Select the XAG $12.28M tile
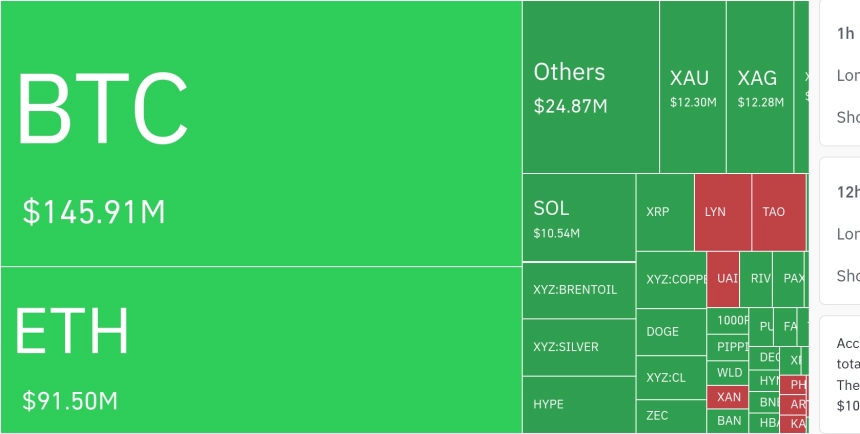860x434 pixels. (x=759, y=87)
